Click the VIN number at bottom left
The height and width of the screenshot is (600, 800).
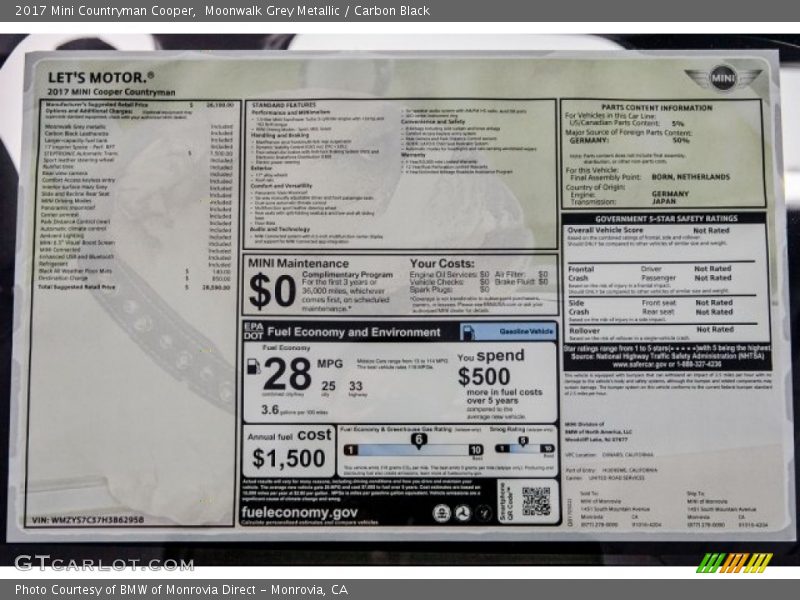(x=88, y=520)
